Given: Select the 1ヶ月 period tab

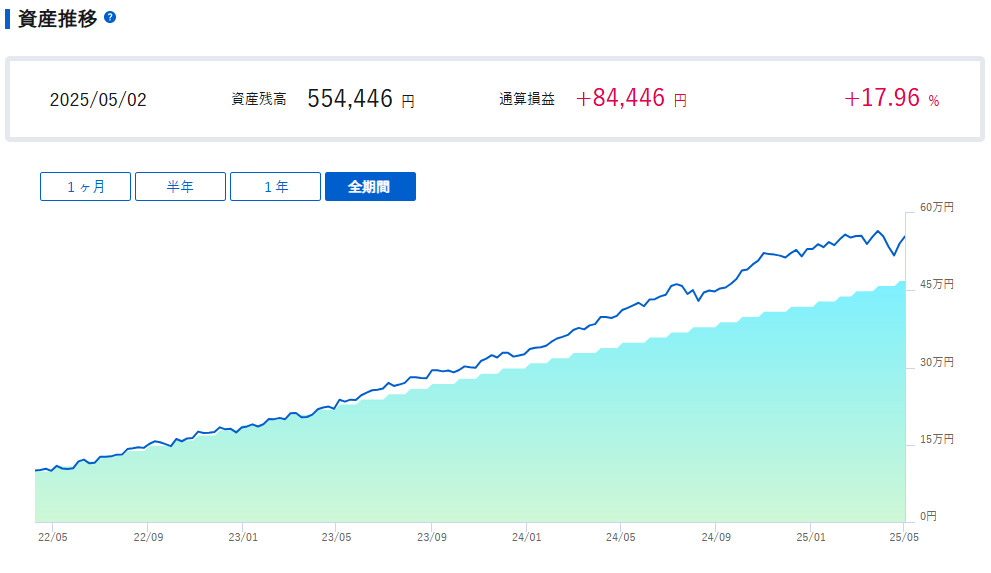Looking at the screenshot, I should pos(85,186).
